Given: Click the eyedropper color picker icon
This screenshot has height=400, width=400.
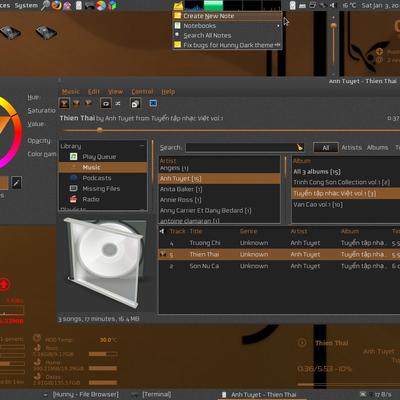Looking at the screenshot, I should pyautogui.click(x=16, y=182).
